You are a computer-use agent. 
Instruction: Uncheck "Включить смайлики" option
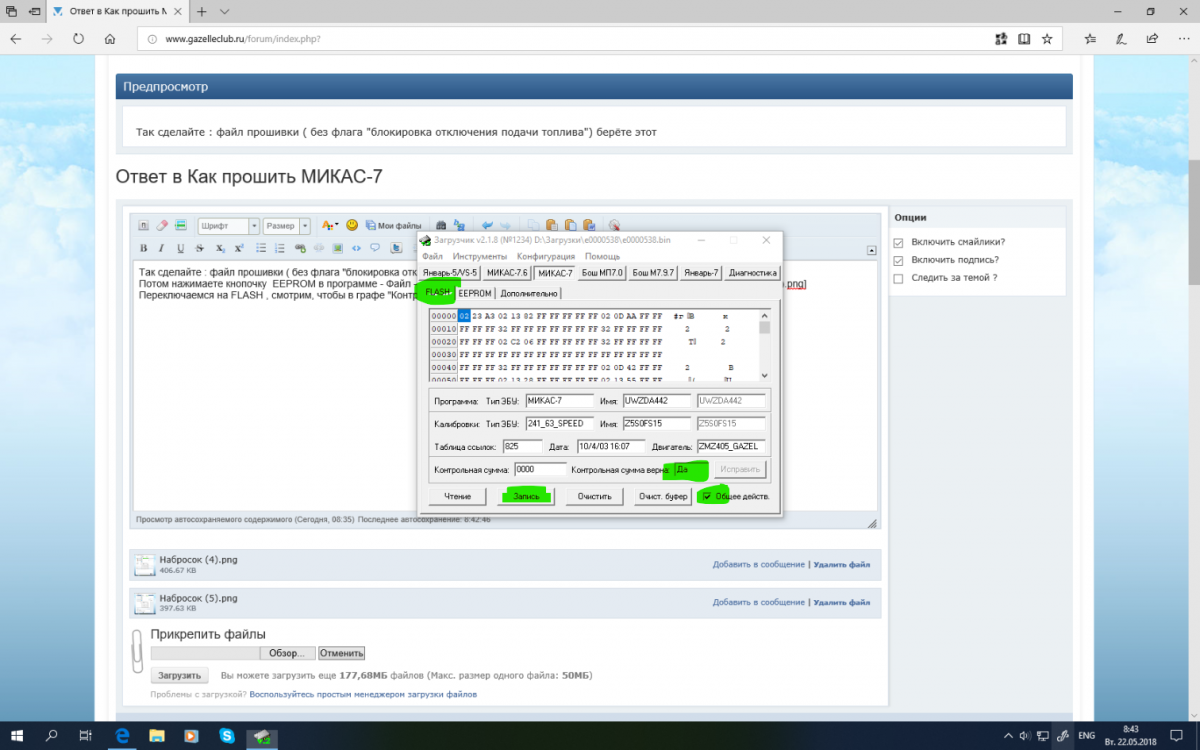coord(898,242)
